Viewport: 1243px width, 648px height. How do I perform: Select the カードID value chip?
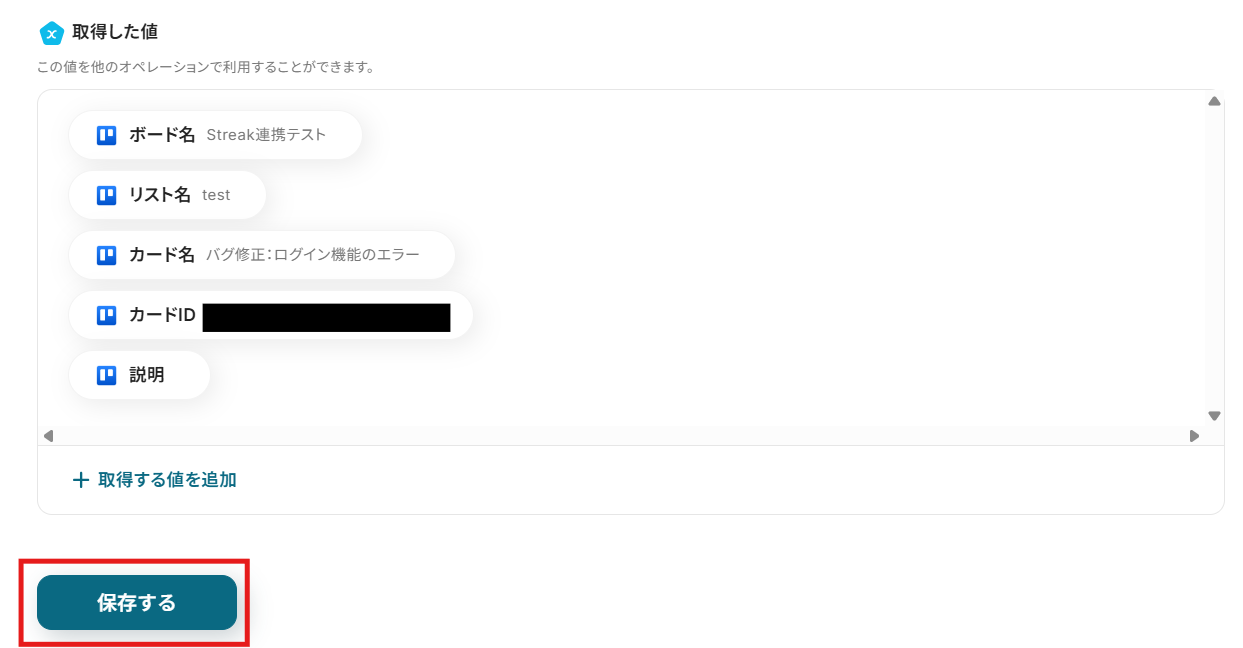(270, 315)
